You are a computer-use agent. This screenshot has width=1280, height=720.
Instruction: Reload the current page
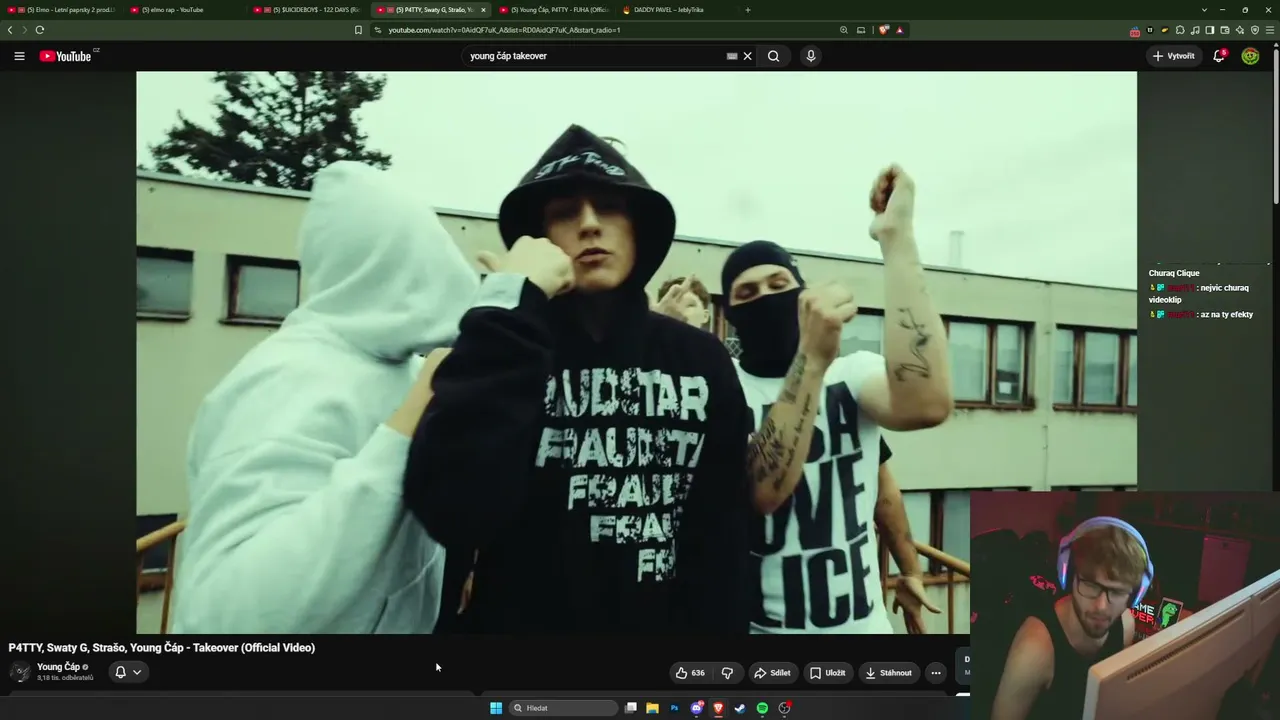coord(40,30)
